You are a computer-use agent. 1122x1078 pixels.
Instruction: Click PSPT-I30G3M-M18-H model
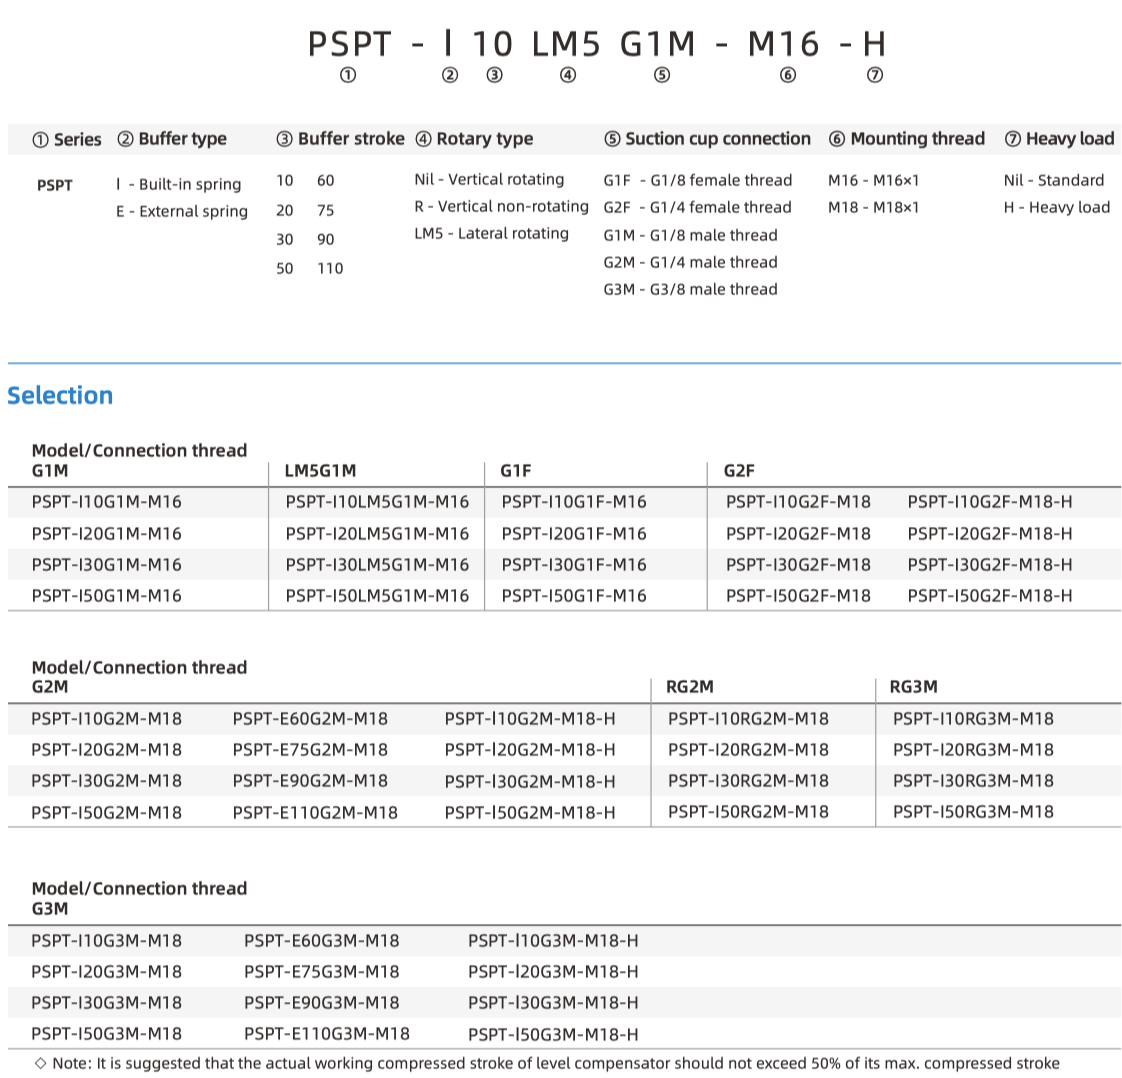(553, 1003)
